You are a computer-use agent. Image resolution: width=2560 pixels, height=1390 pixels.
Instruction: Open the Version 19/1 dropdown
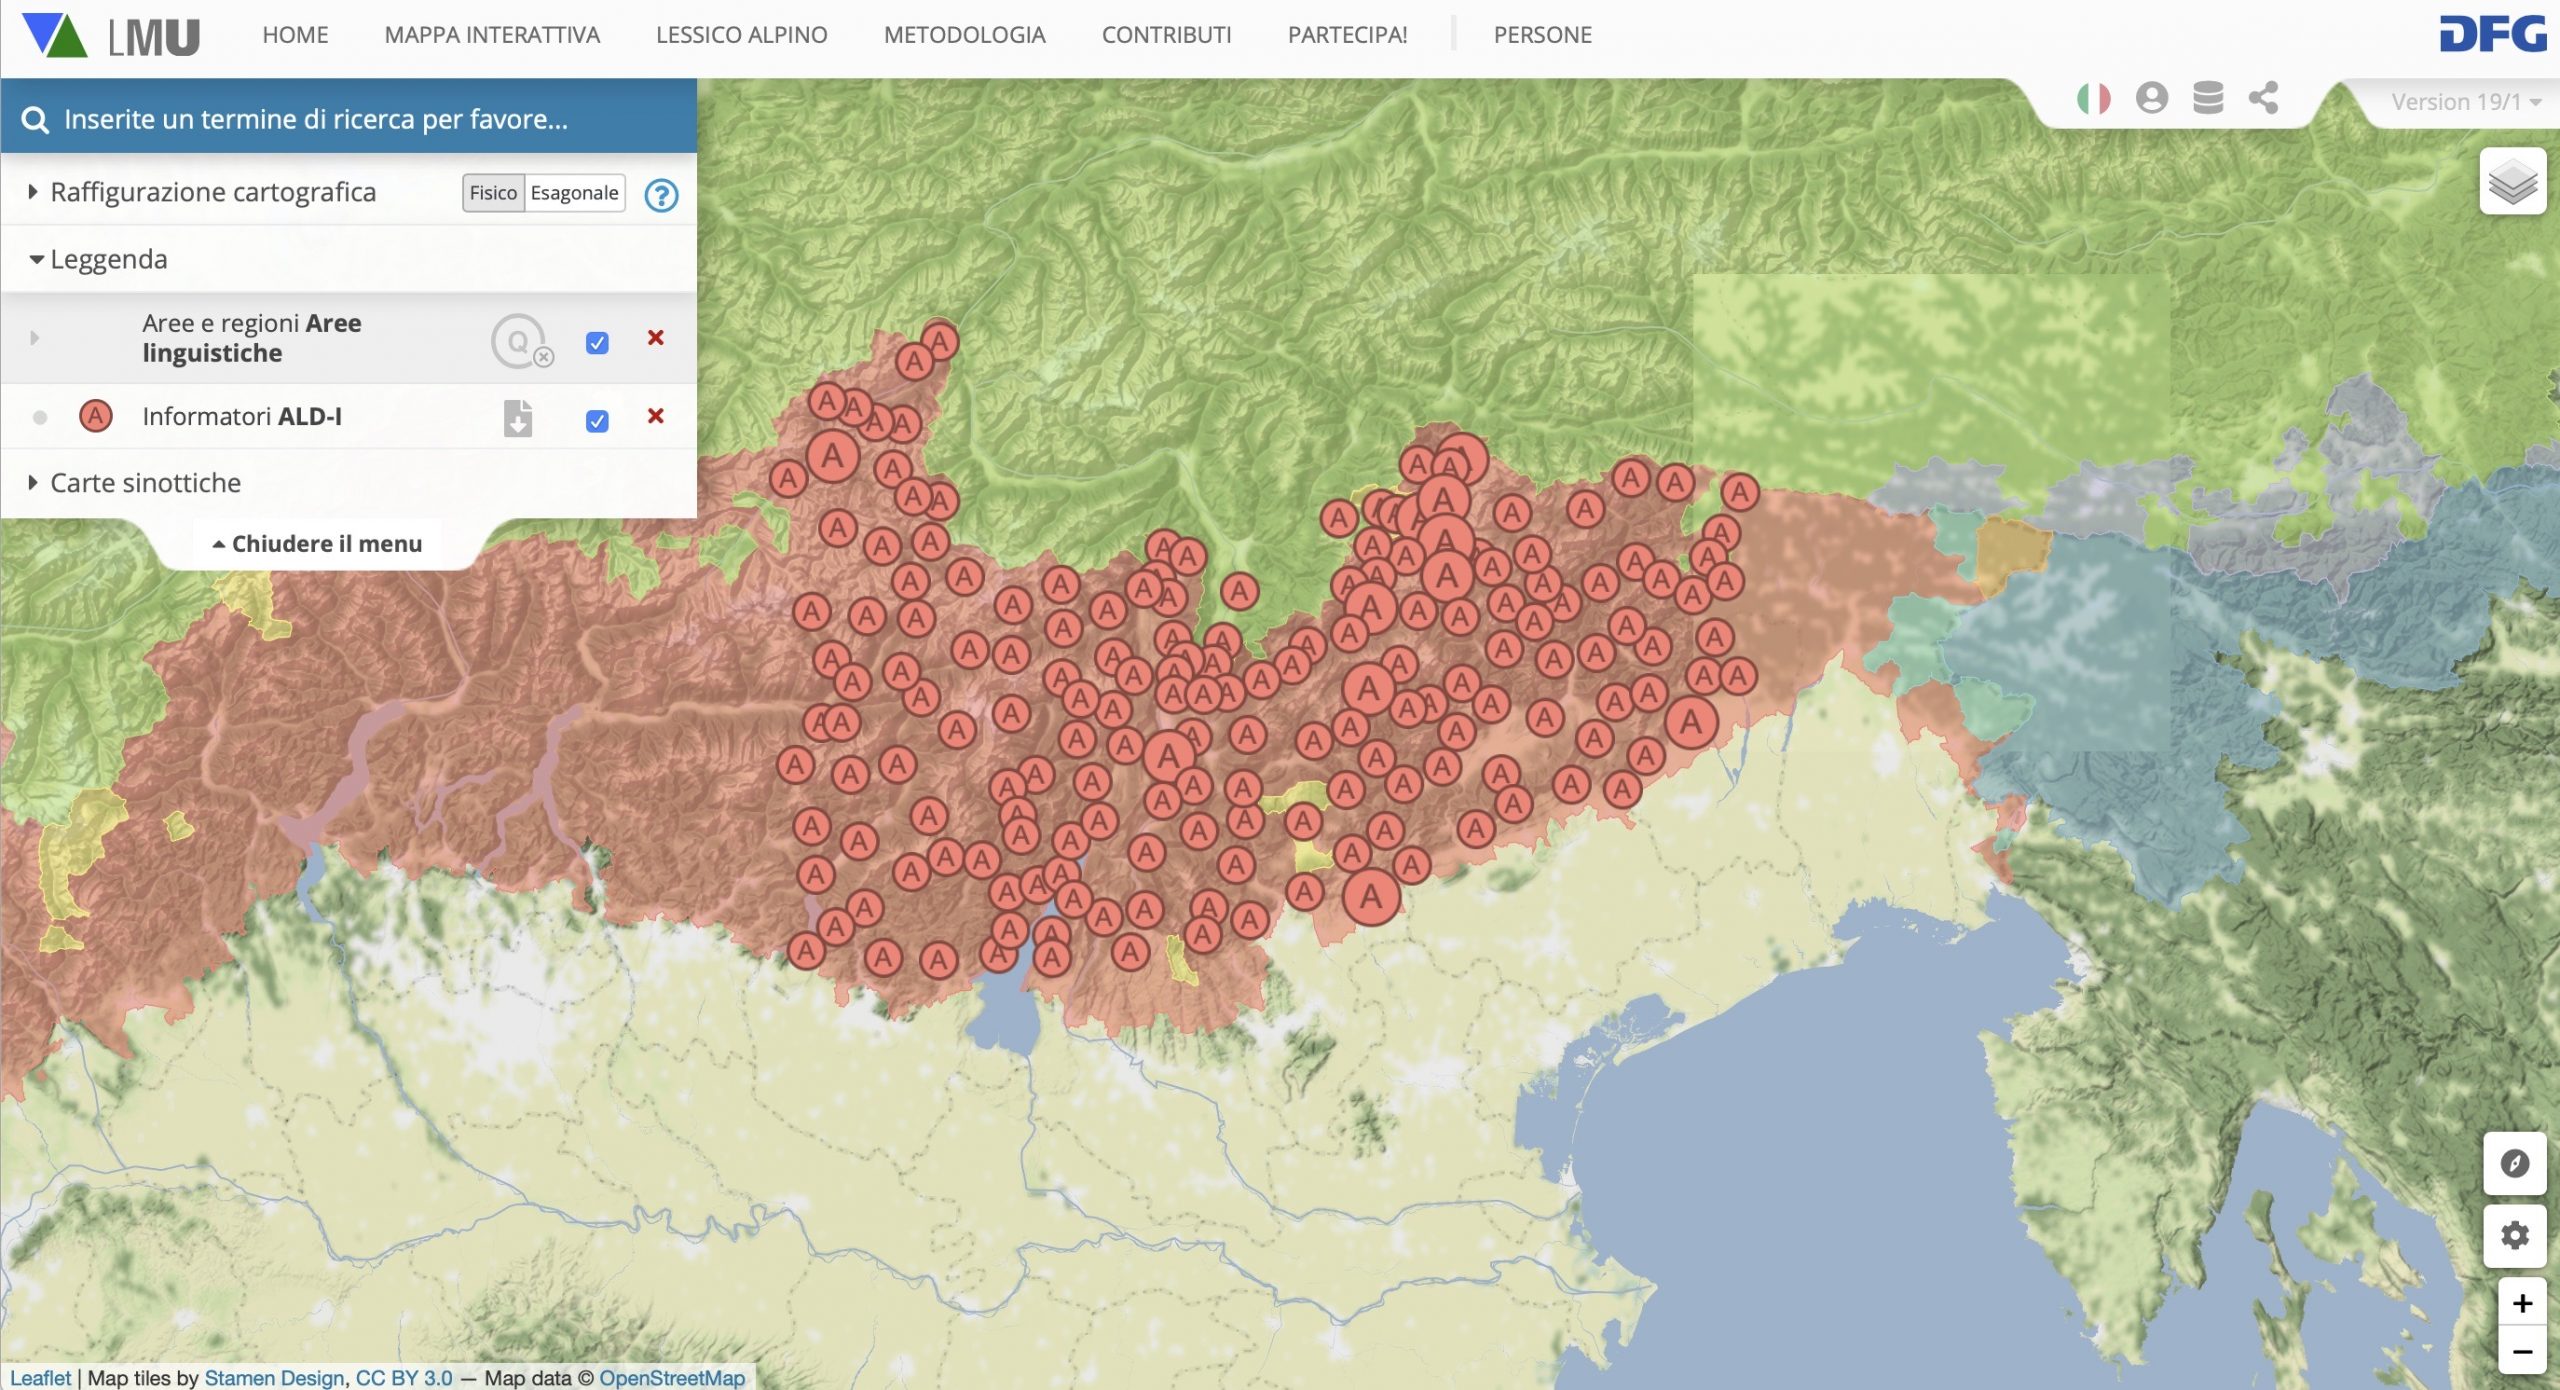coord(2465,102)
